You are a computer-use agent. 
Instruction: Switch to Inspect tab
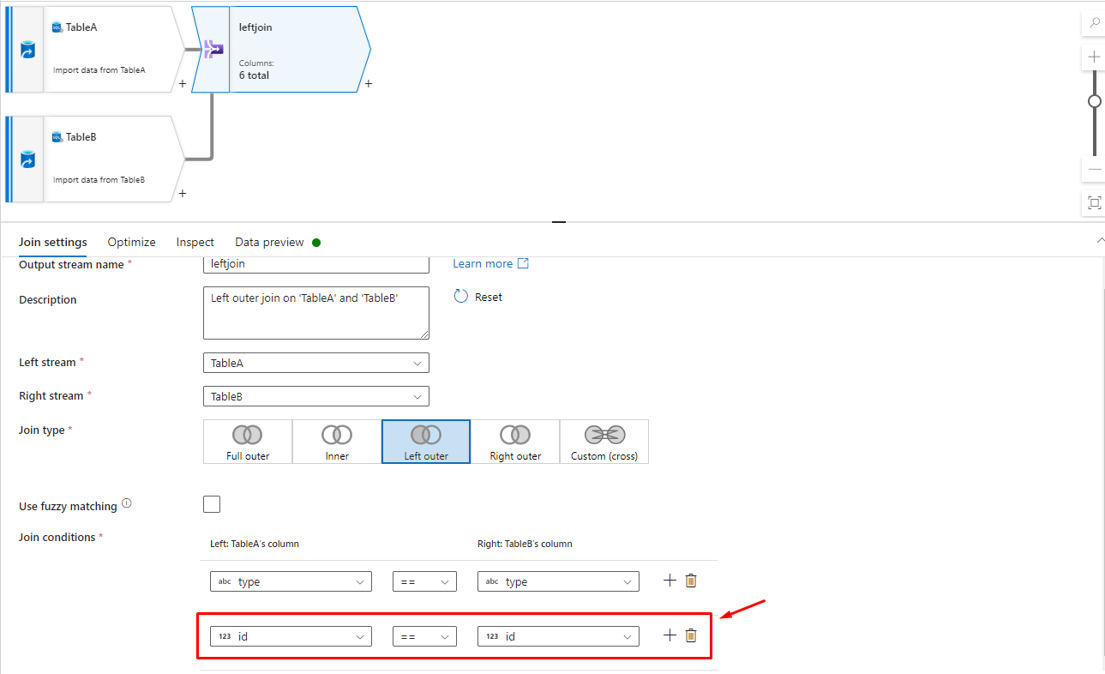point(195,242)
